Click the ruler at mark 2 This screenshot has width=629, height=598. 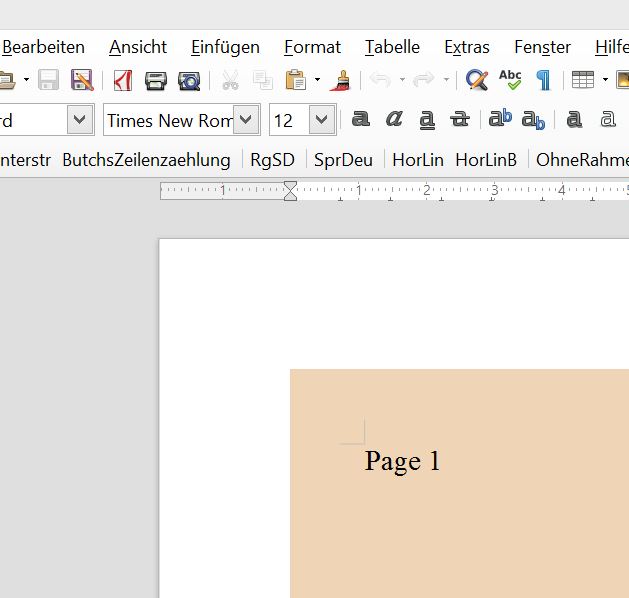pos(427,190)
